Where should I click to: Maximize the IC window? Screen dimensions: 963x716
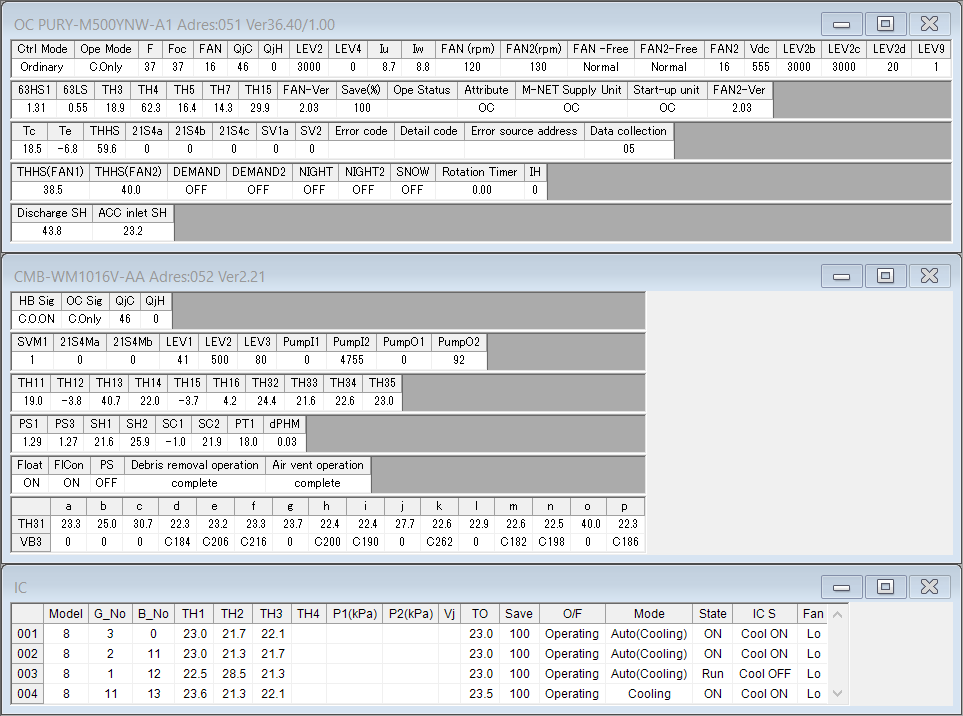click(885, 585)
